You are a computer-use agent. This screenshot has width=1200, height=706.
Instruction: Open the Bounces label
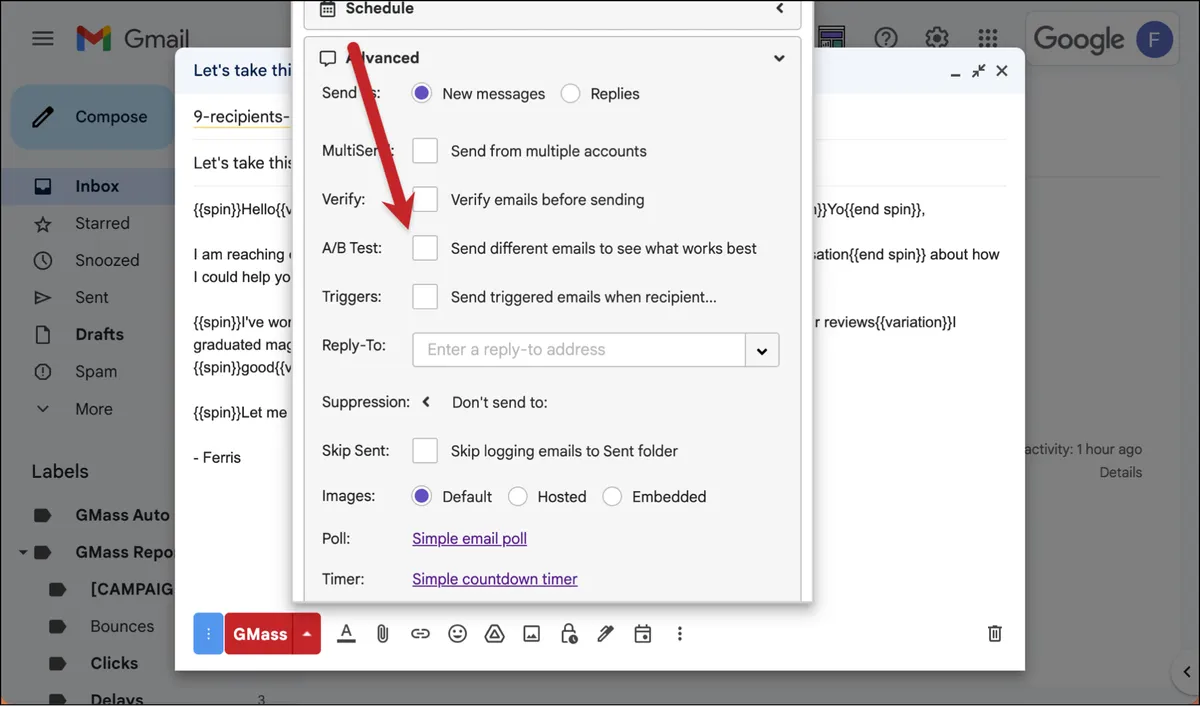(x=122, y=626)
